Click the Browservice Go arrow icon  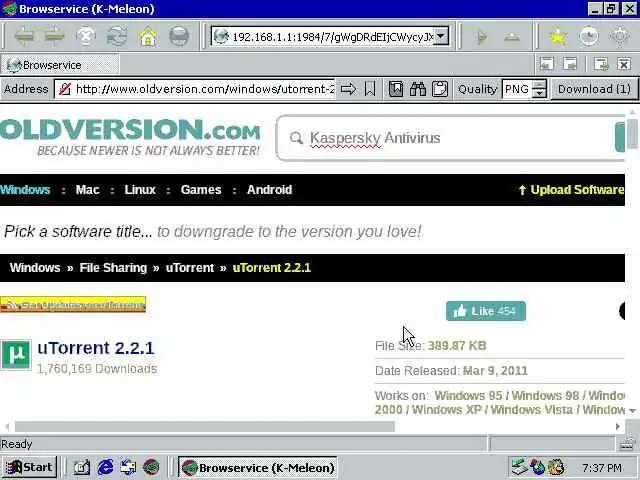pos(348,89)
